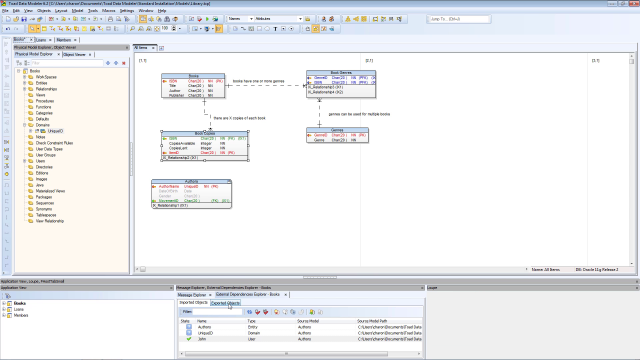640x360 pixels.
Task: Expand the Users tree node
Action: pos(24,161)
